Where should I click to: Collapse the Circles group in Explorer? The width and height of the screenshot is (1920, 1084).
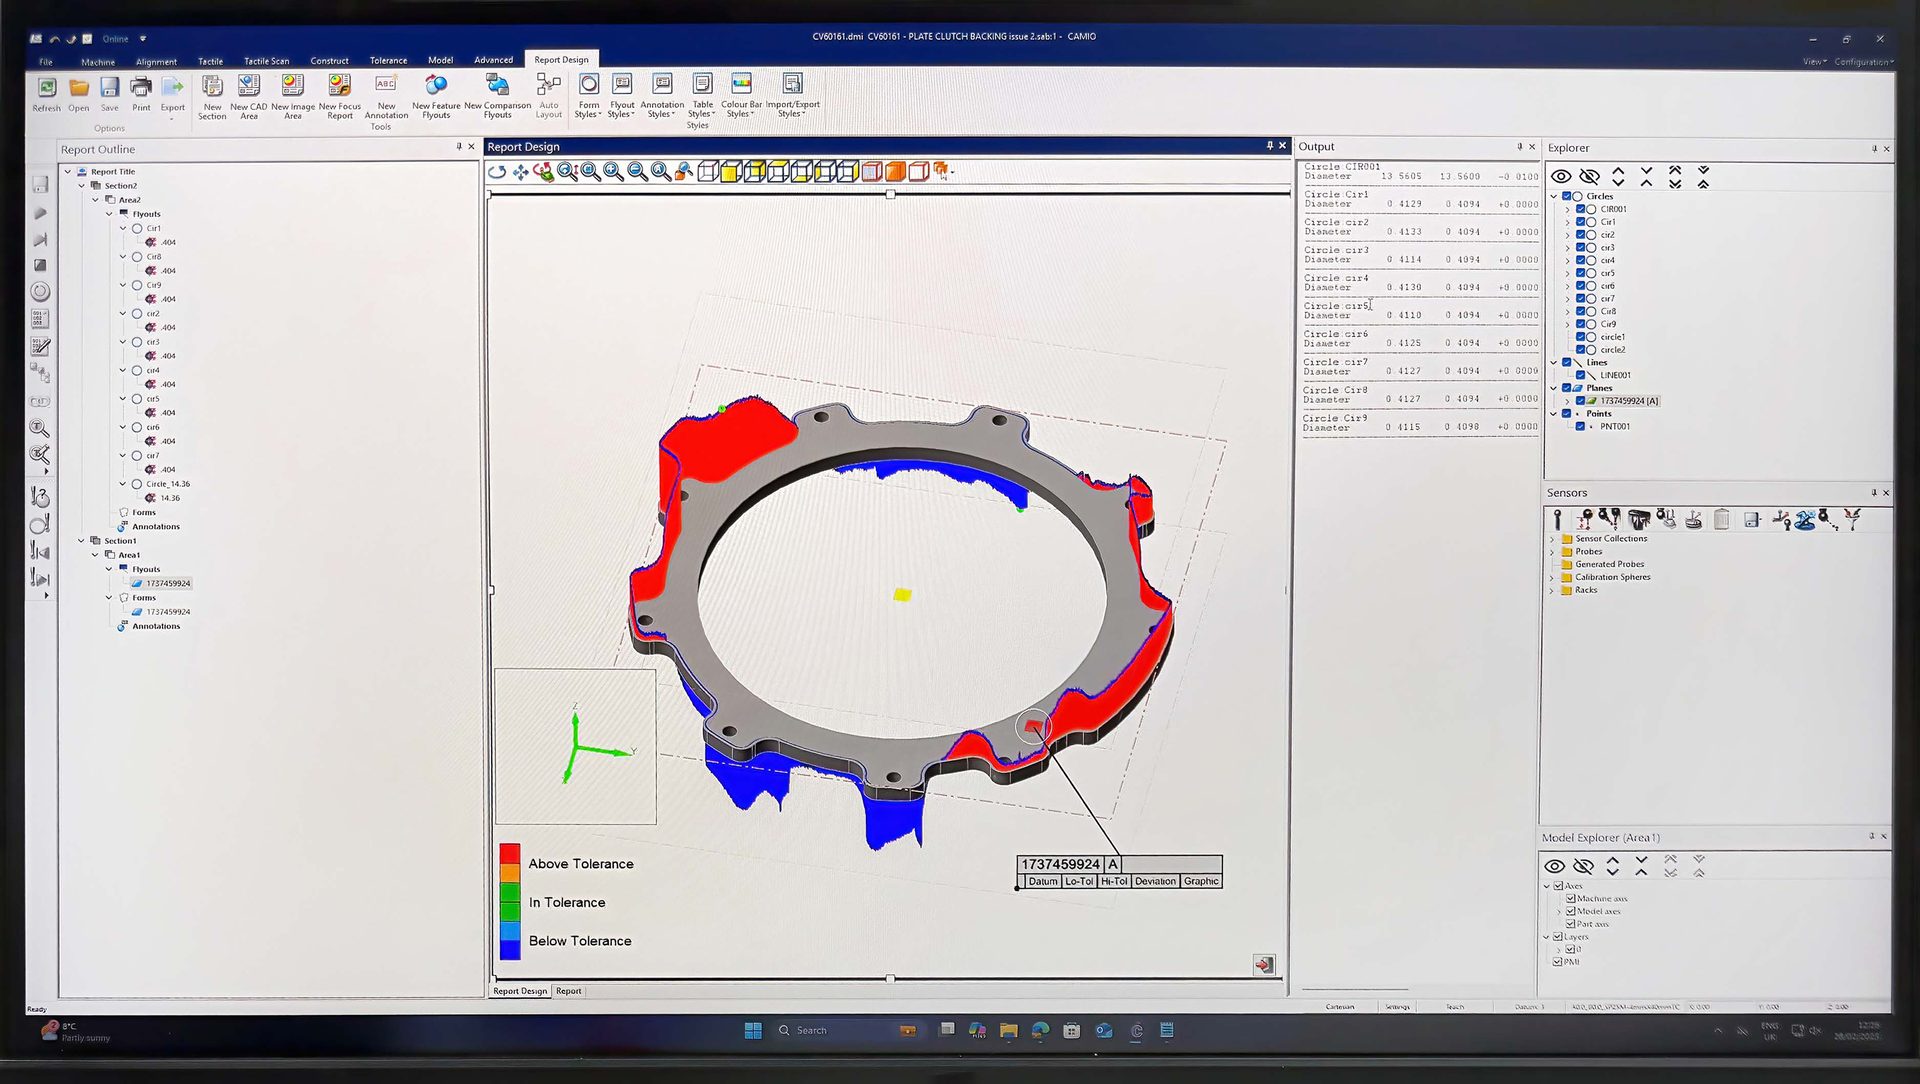tap(1553, 196)
